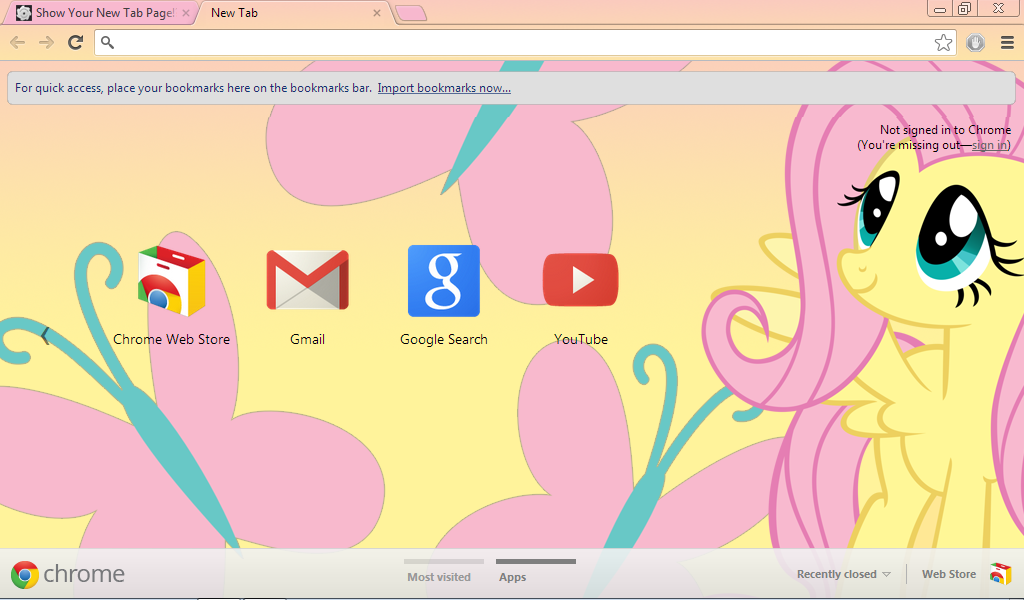Switch to the Apps section

point(513,576)
